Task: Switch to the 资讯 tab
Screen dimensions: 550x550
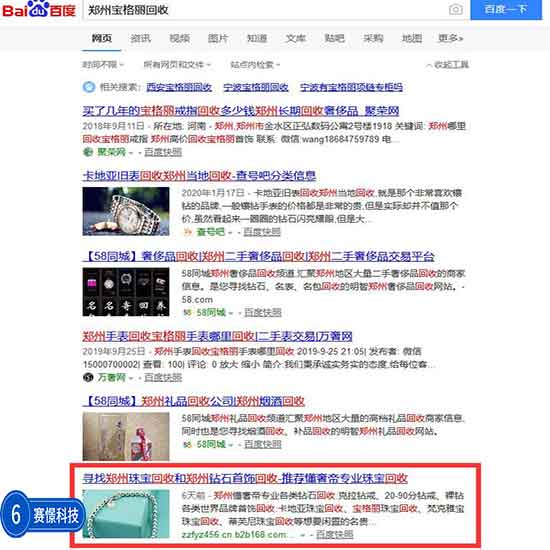Action: click(x=141, y=38)
